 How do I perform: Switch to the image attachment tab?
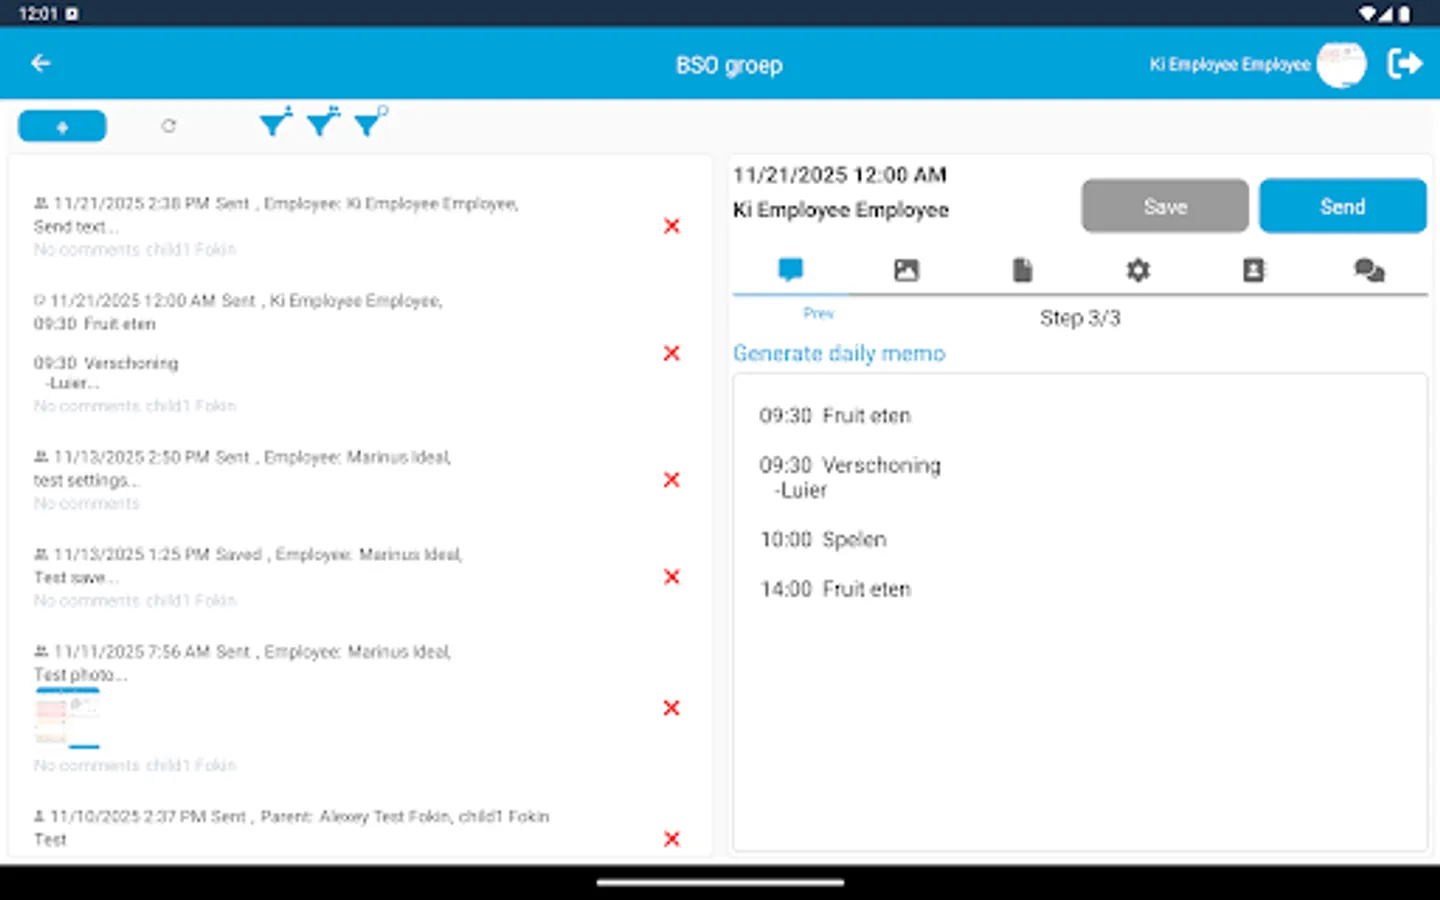click(906, 269)
